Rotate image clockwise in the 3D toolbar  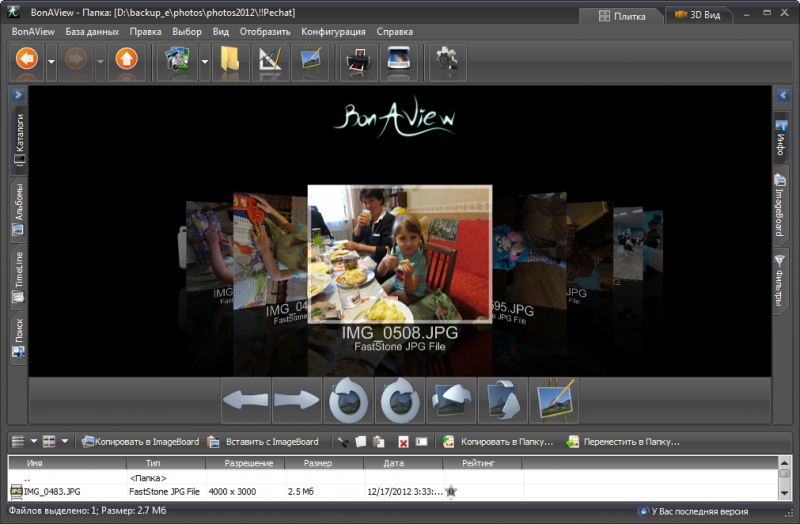coord(400,401)
